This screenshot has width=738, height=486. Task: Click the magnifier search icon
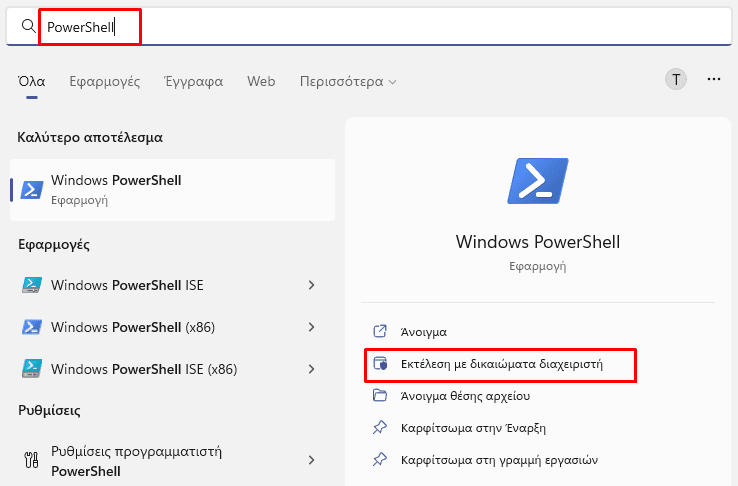[x=28, y=26]
